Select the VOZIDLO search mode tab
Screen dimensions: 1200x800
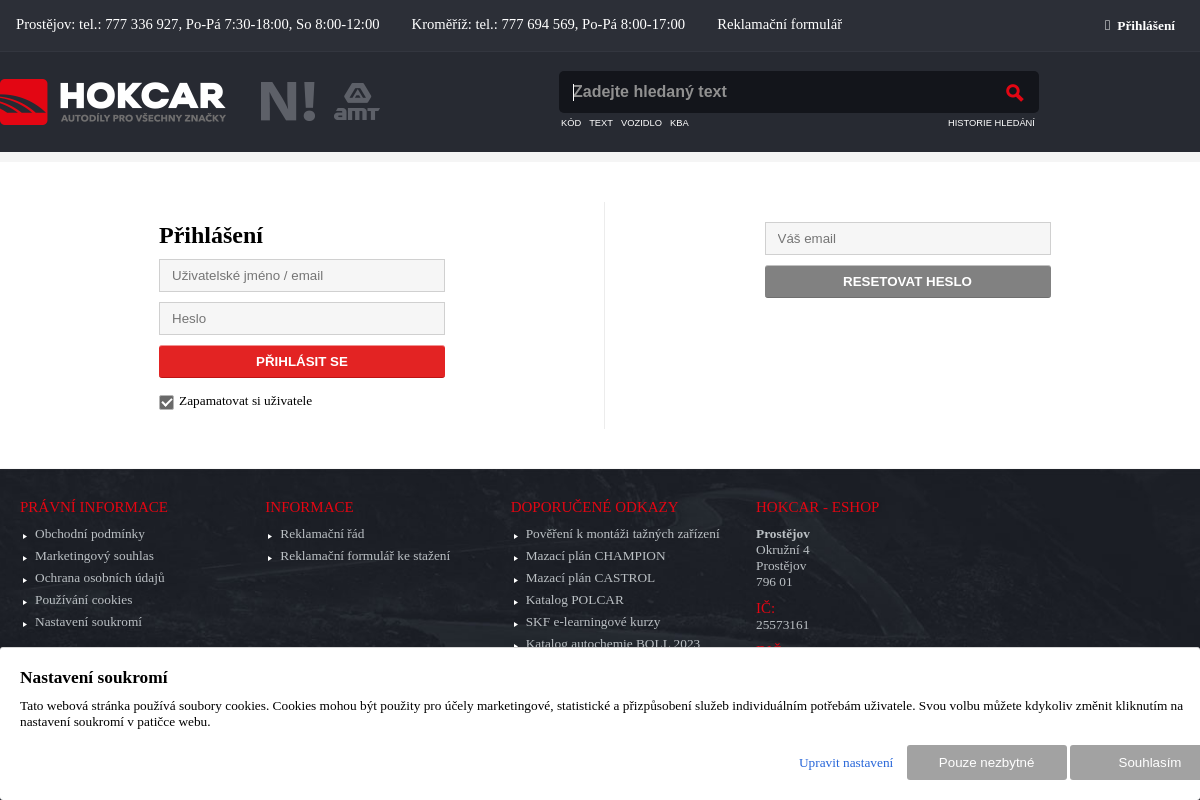click(641, 123)
